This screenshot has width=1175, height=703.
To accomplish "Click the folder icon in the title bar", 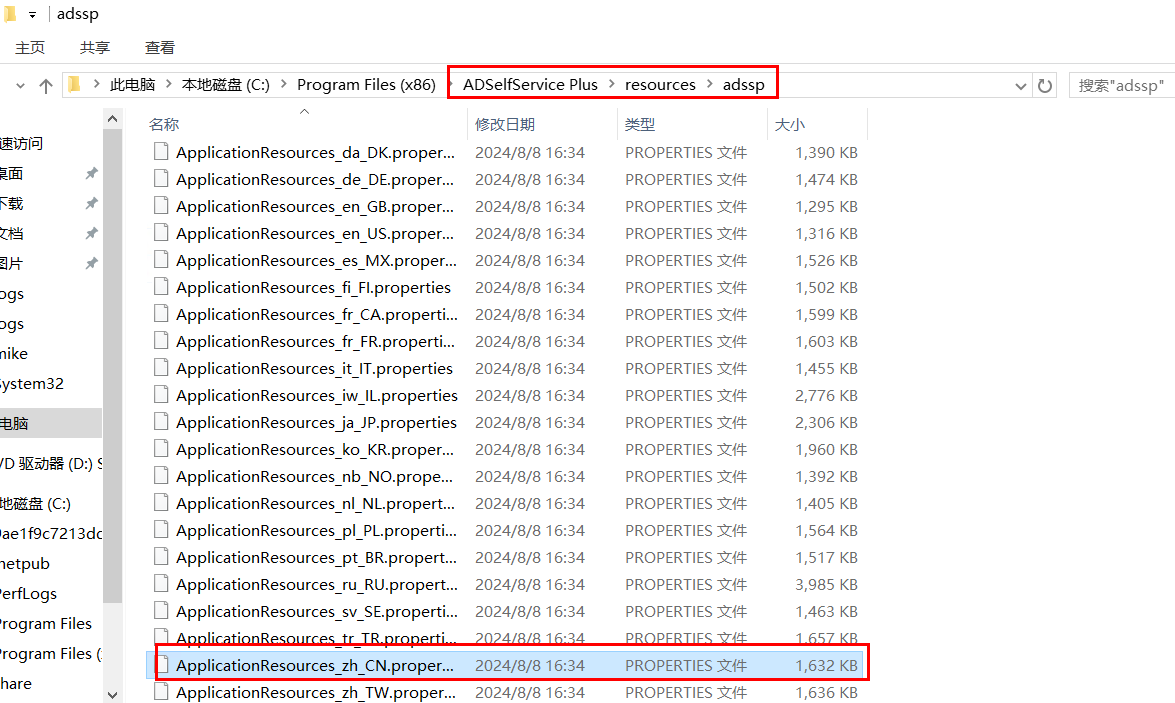I will (x=10, y=14).
